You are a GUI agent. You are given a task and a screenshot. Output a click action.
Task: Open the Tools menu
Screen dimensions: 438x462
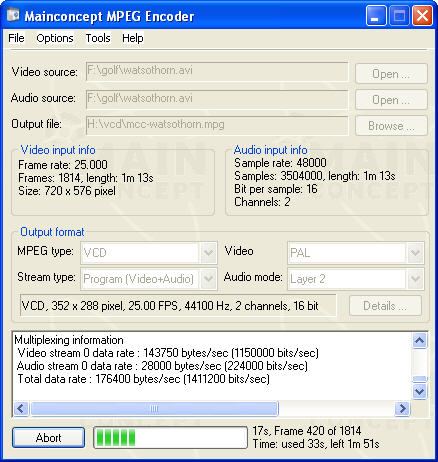98,38
